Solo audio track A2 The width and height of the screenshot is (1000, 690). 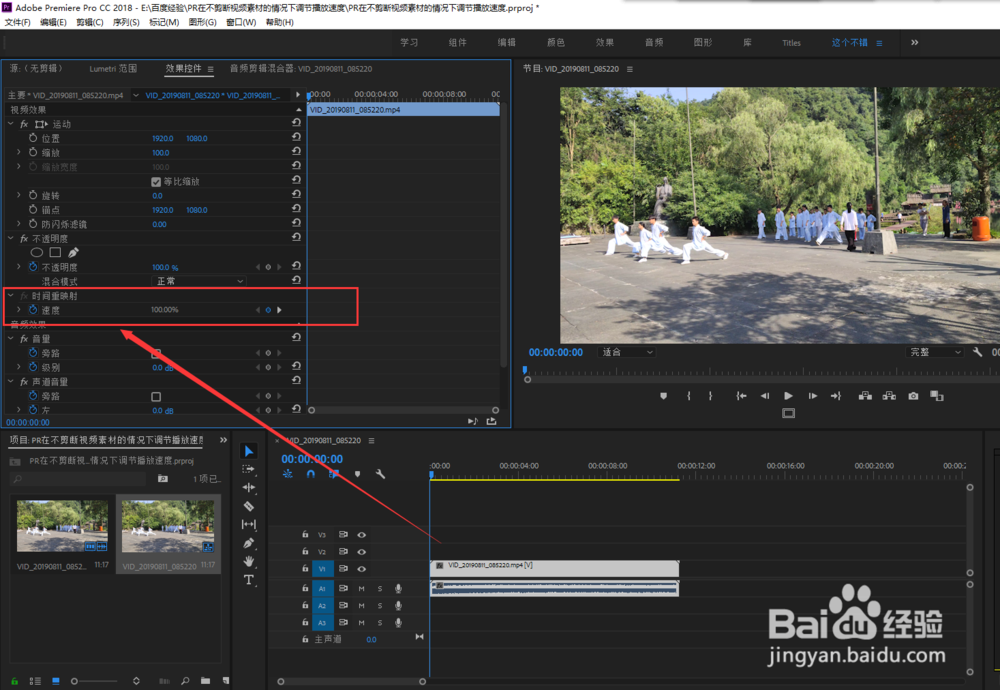pos(380,606)
